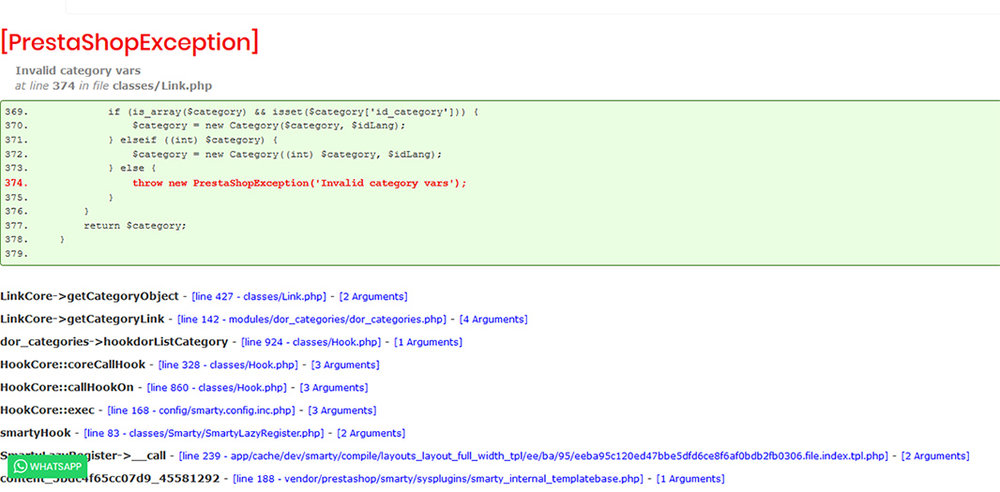Expand 2 Arguments for smartyHook
This screenshot has width=1000, height=492.
click(371, 433)
